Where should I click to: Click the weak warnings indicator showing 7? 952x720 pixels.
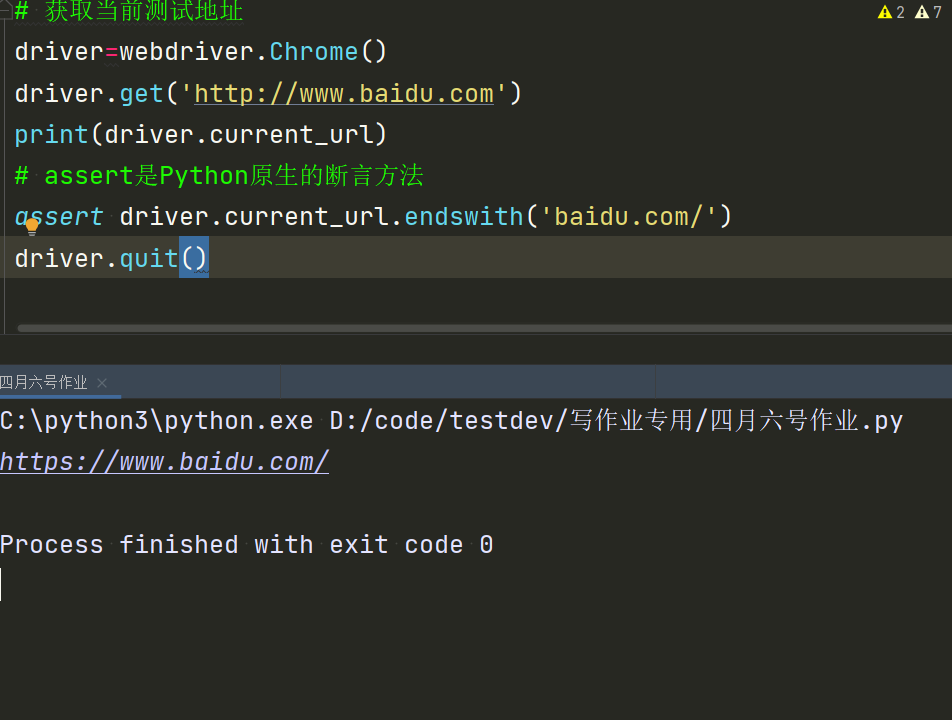coord(928,12)
